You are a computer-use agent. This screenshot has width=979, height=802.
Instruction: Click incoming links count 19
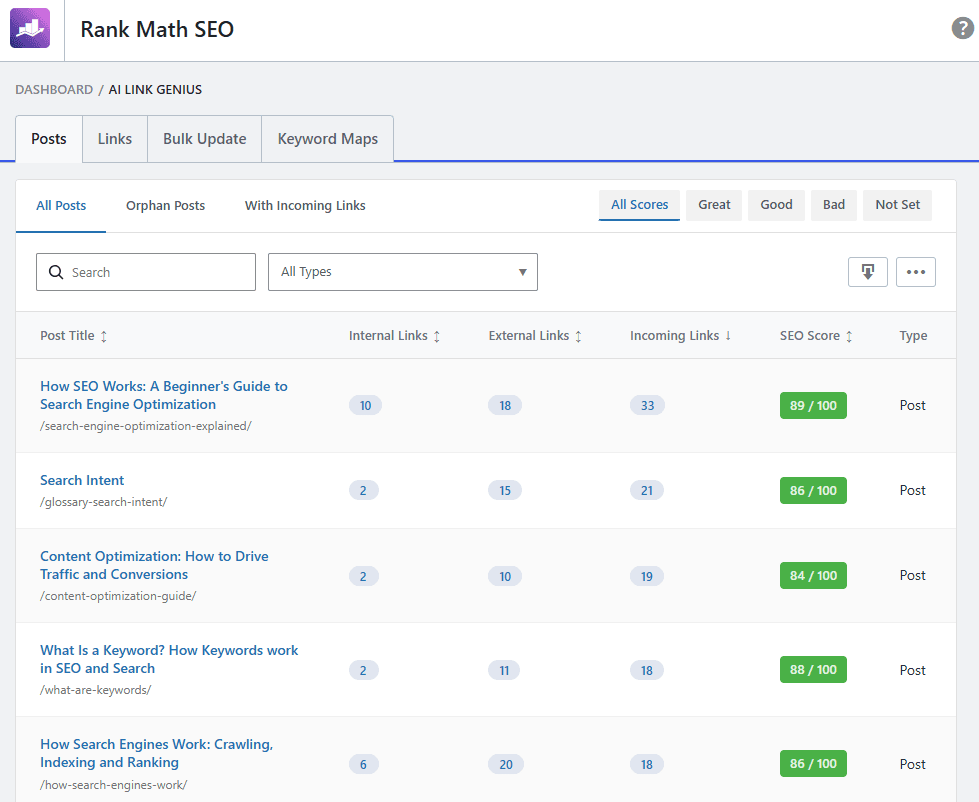647,576
